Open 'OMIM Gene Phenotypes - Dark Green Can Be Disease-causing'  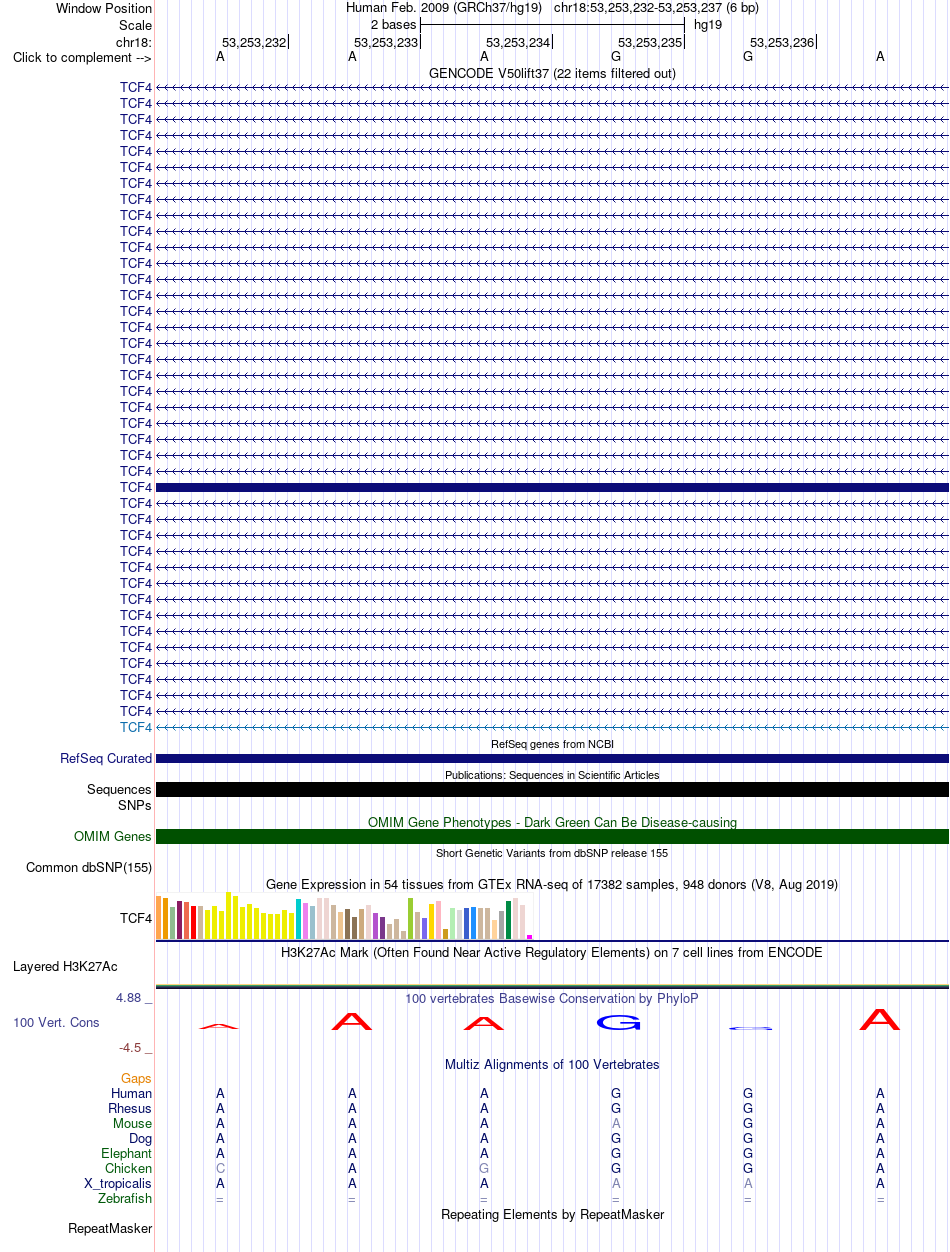coord(552,822)
